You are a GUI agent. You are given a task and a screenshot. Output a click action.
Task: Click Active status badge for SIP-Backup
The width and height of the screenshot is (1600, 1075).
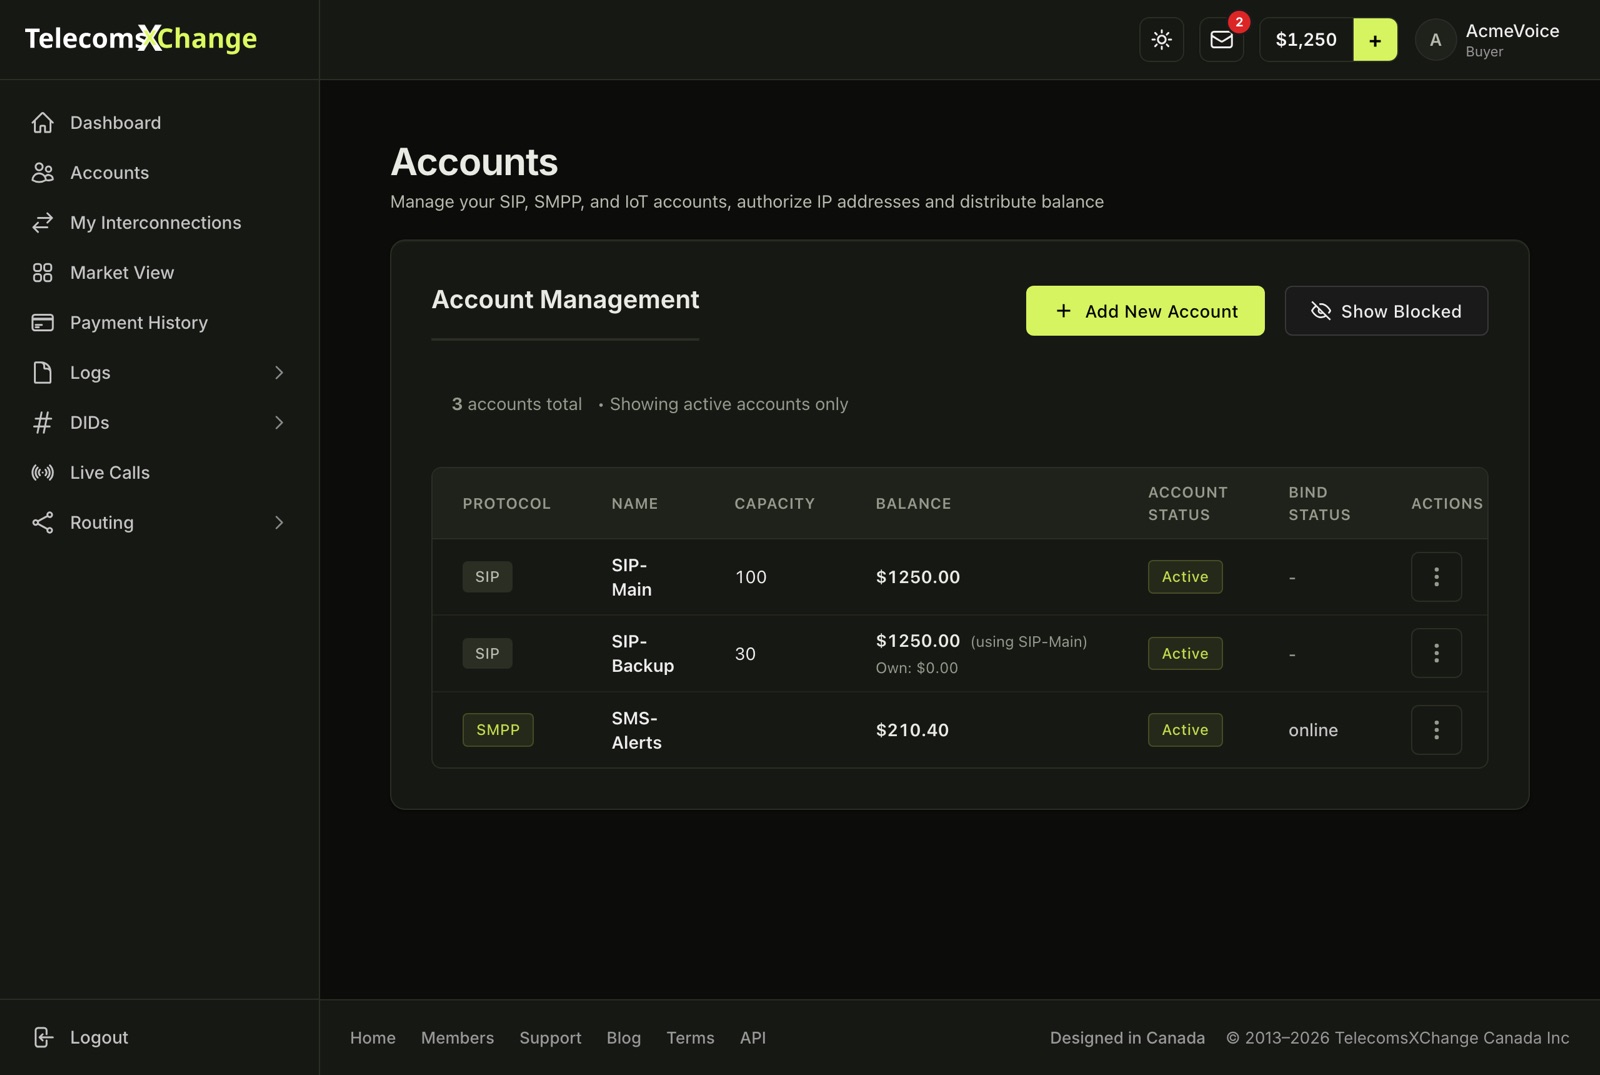point(1185,654)
